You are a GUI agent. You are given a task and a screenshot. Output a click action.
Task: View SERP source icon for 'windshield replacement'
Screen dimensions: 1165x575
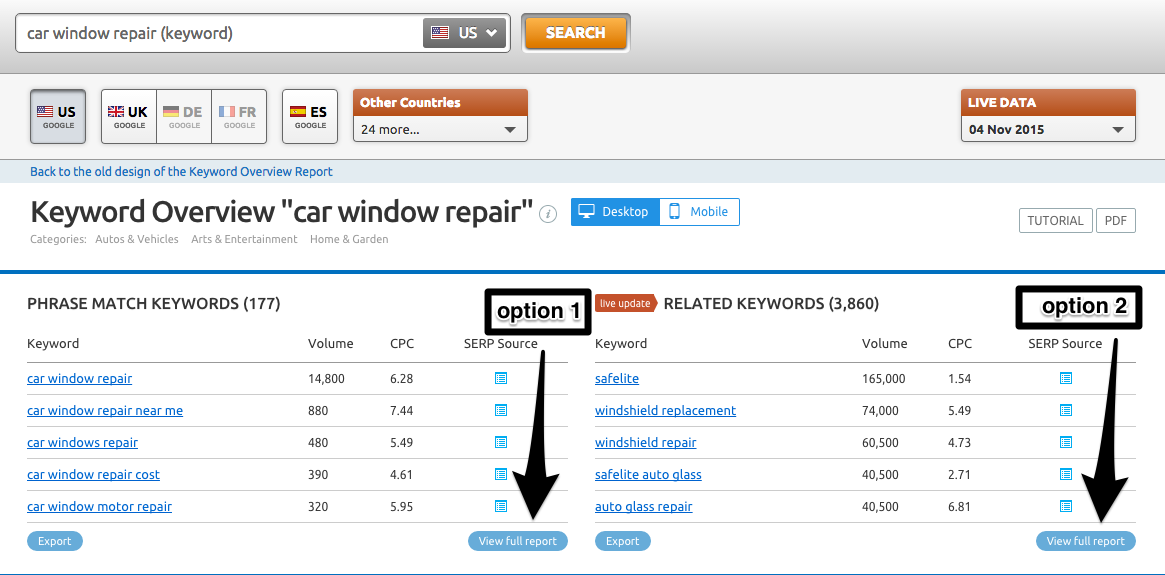point(1066,411)
